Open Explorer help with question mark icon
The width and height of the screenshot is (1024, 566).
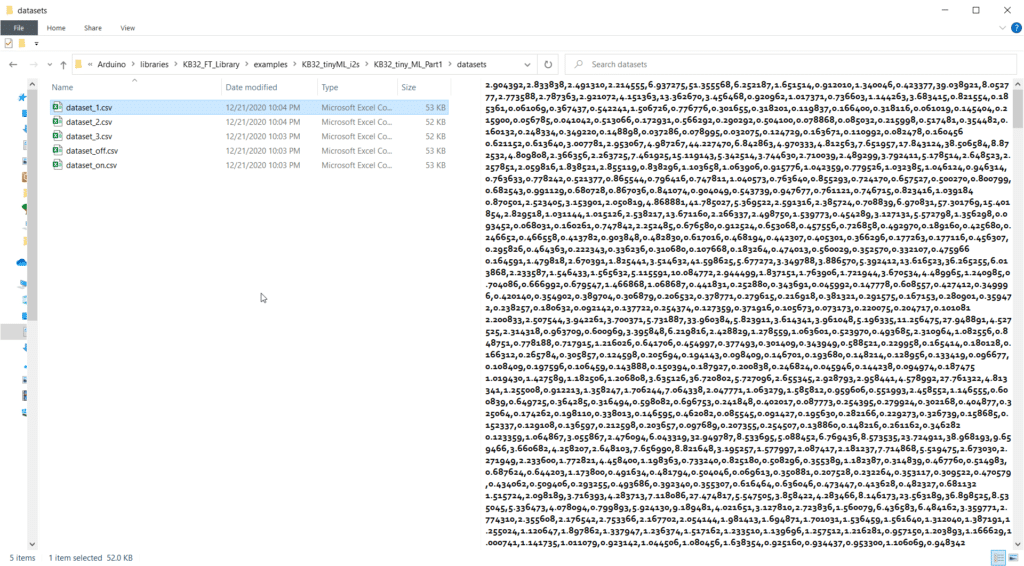click(x=1016, y=28)
